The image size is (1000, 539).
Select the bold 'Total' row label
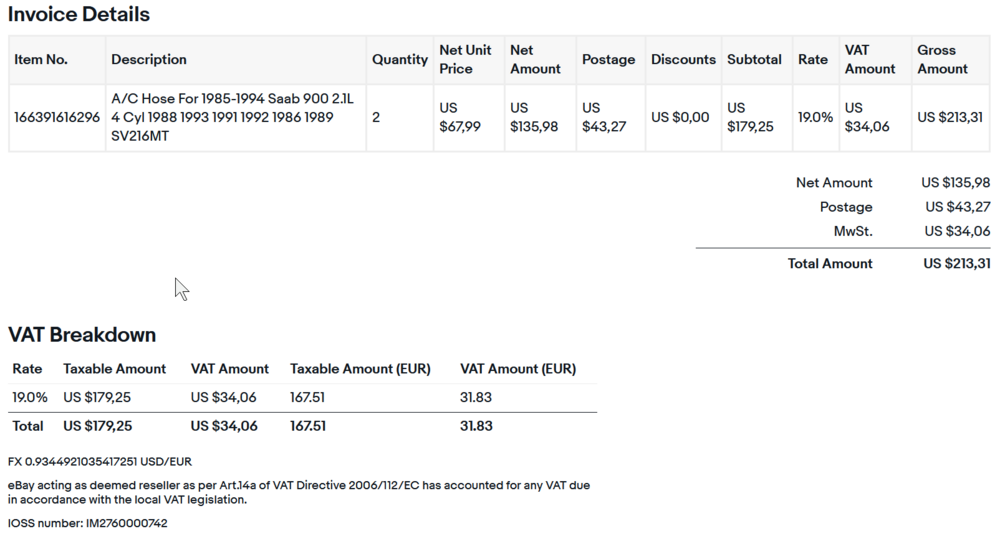point(27,426)
